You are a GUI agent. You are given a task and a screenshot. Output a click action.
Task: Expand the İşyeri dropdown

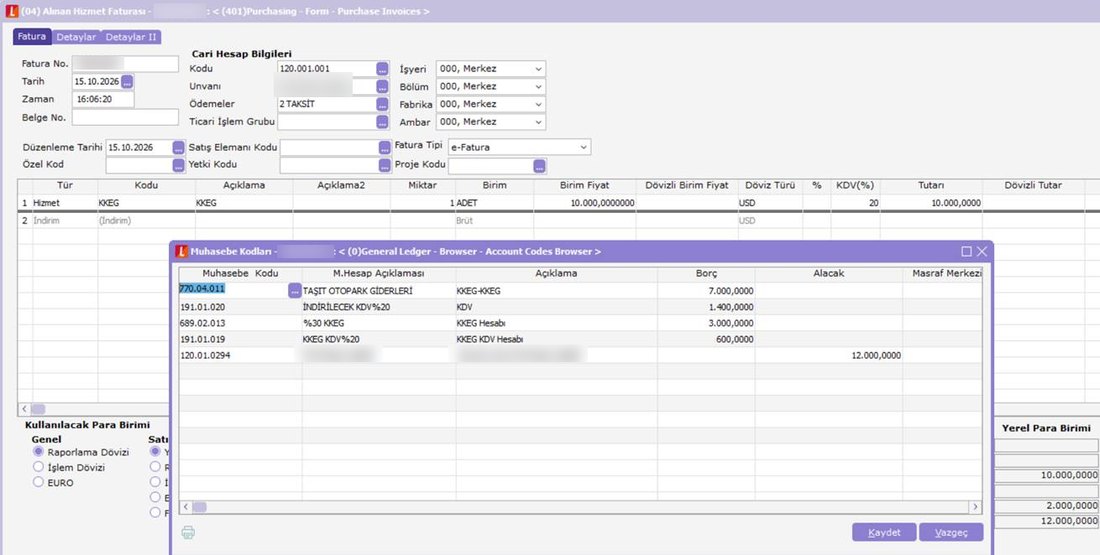tap(538, 69)
